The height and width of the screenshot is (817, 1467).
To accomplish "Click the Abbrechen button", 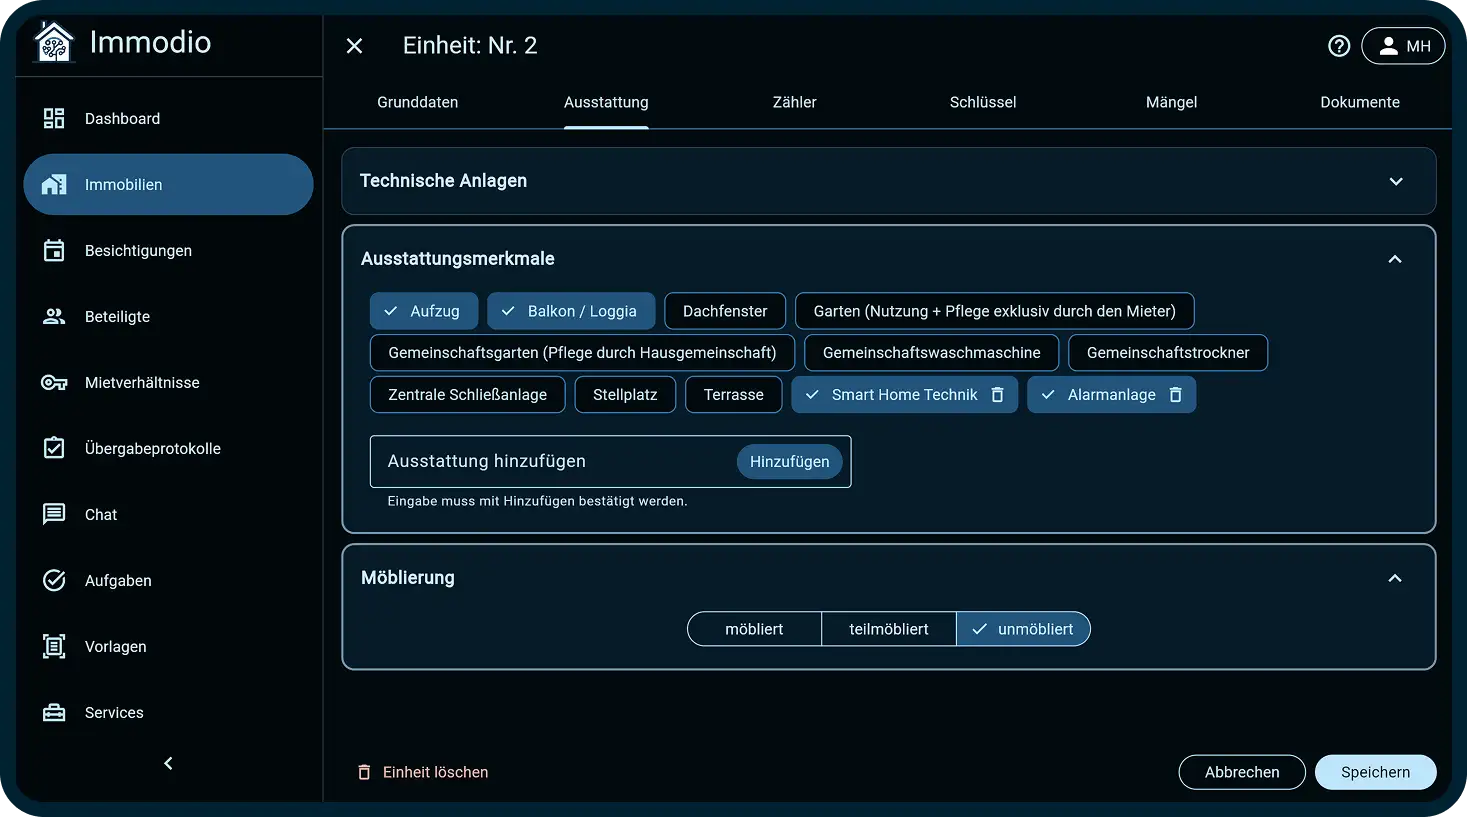I will pyautogui.click(x=1242, y=772).
